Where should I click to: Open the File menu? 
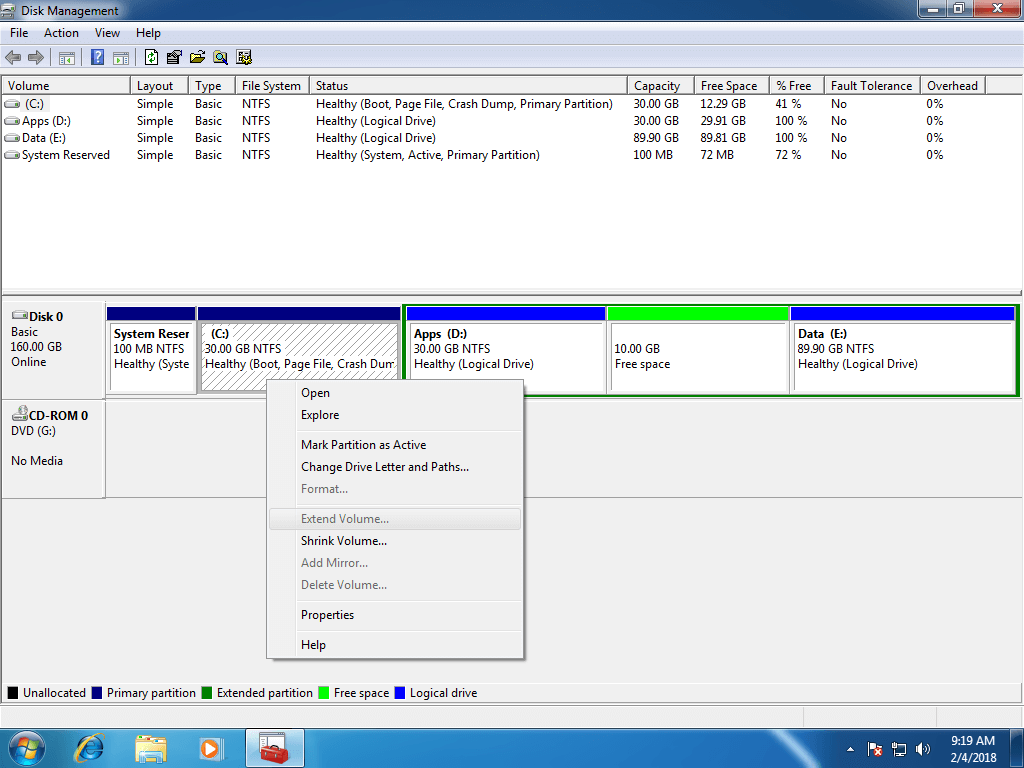(x=19, y=33)
